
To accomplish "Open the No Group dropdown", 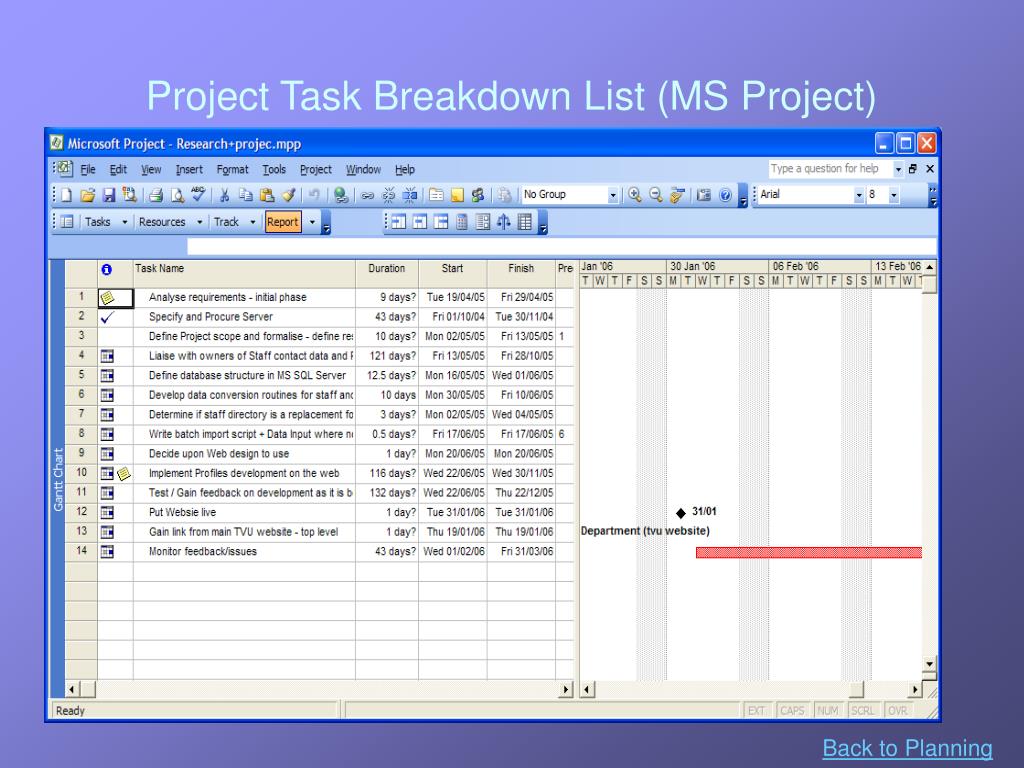I will [x=613, y=195].
